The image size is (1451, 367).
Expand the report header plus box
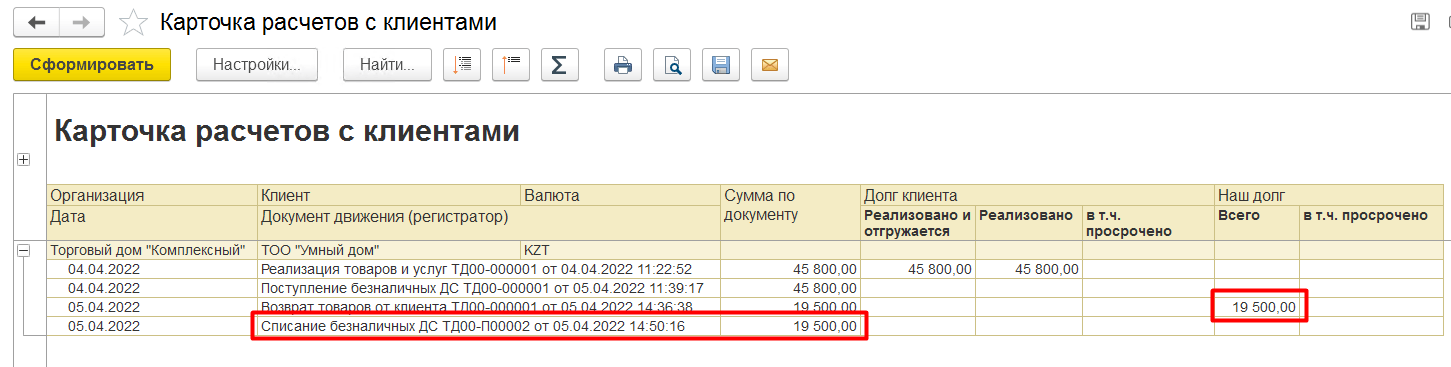click(24, 160)
